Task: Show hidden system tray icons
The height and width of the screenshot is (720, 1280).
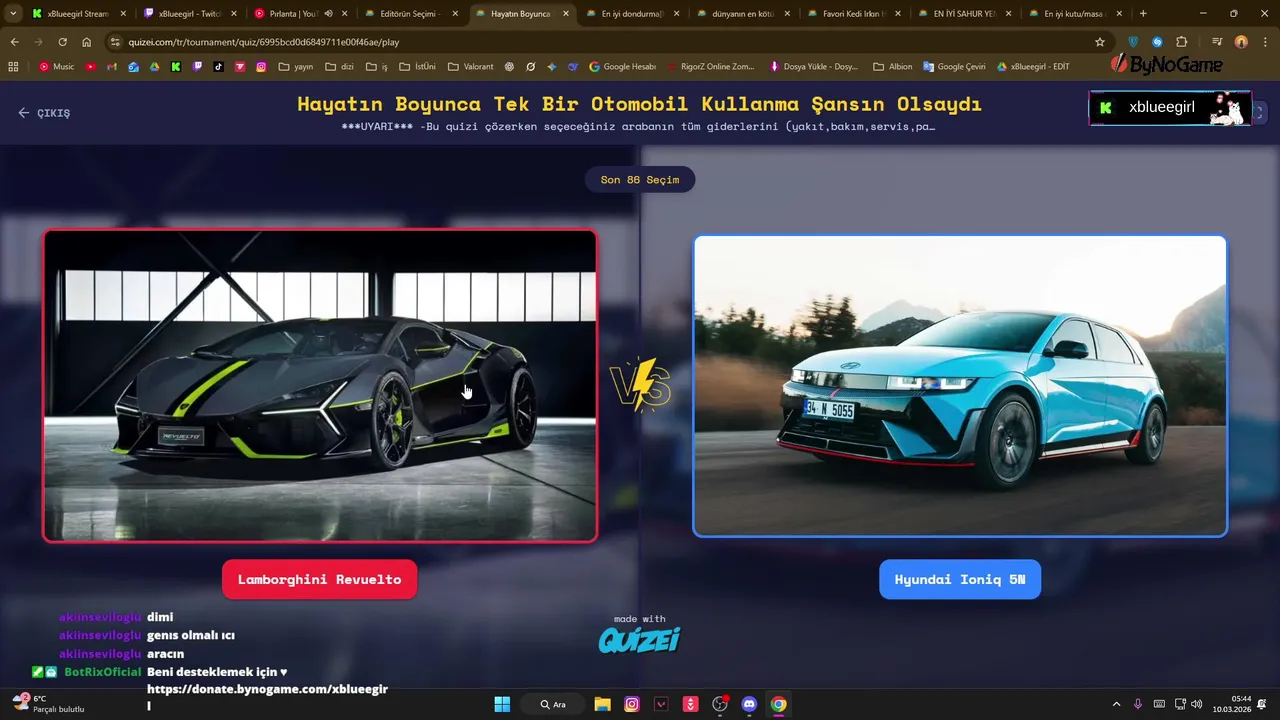Action: (x=1116, y=704)
